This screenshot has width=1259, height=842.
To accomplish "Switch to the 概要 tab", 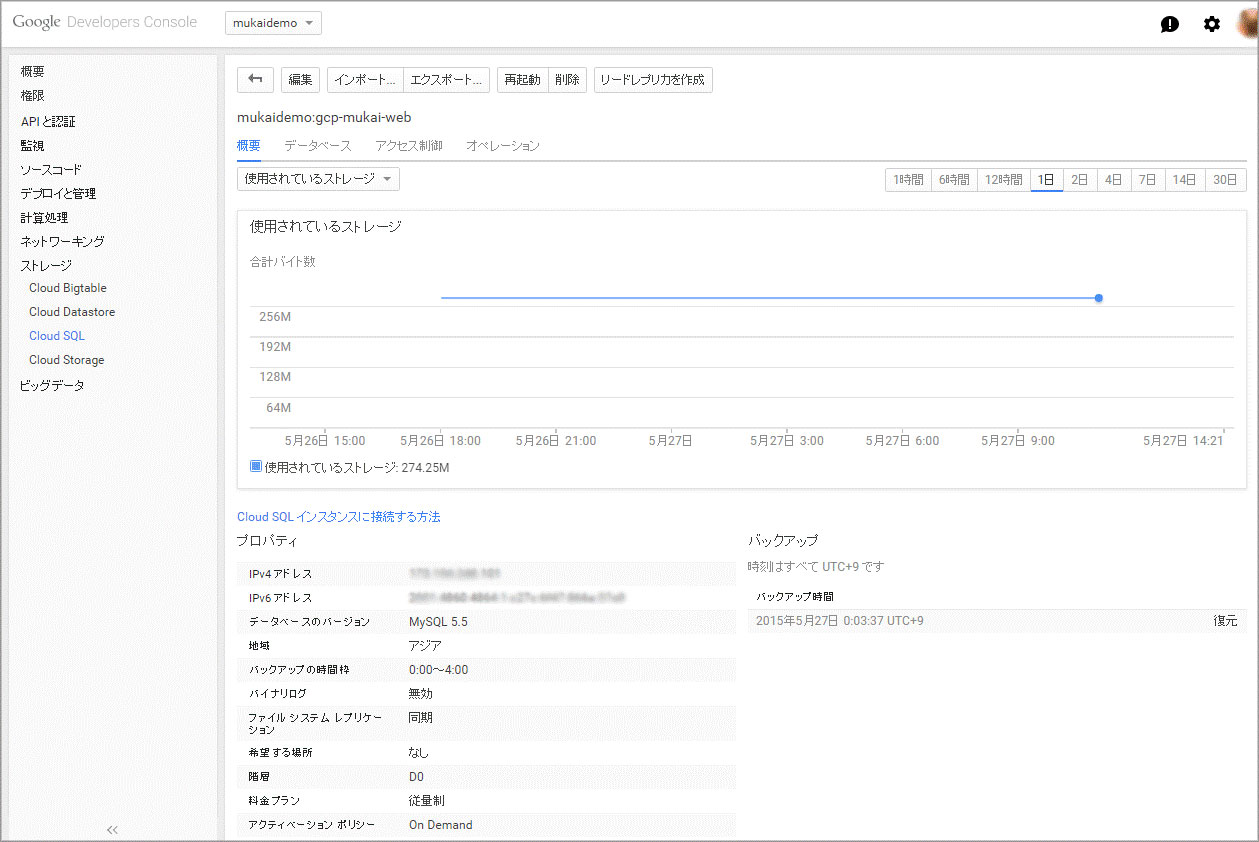I will (249, 146).
